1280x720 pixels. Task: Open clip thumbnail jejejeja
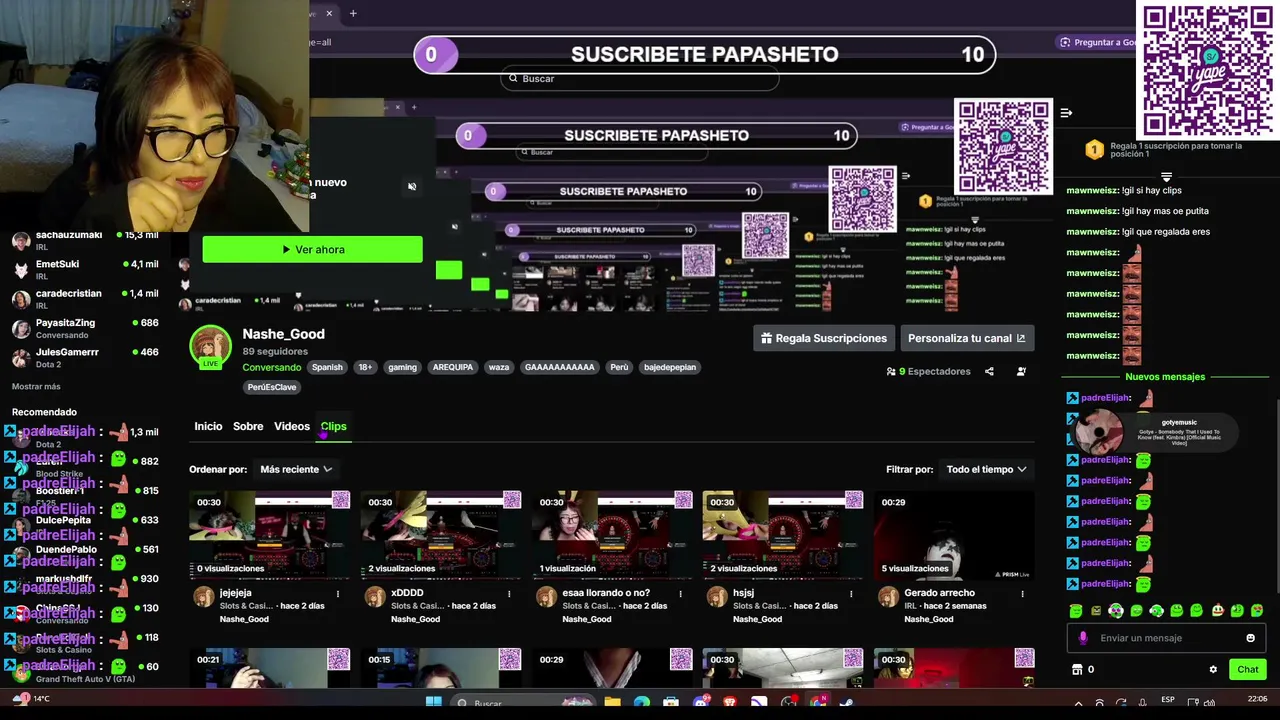pos(270,534)
